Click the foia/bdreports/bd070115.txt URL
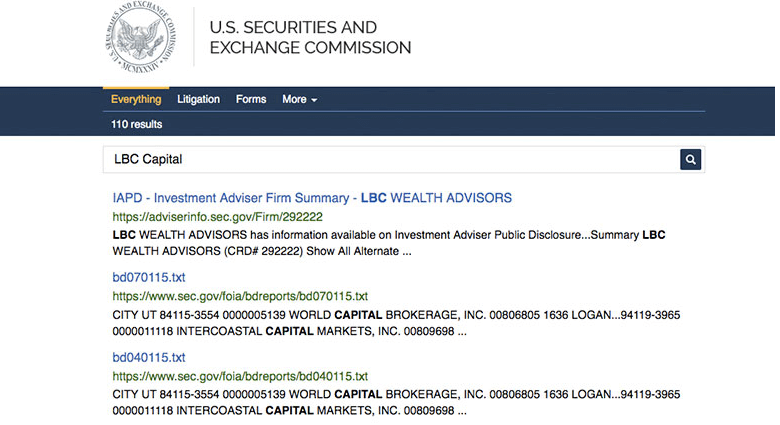 (x=240, y=296)
